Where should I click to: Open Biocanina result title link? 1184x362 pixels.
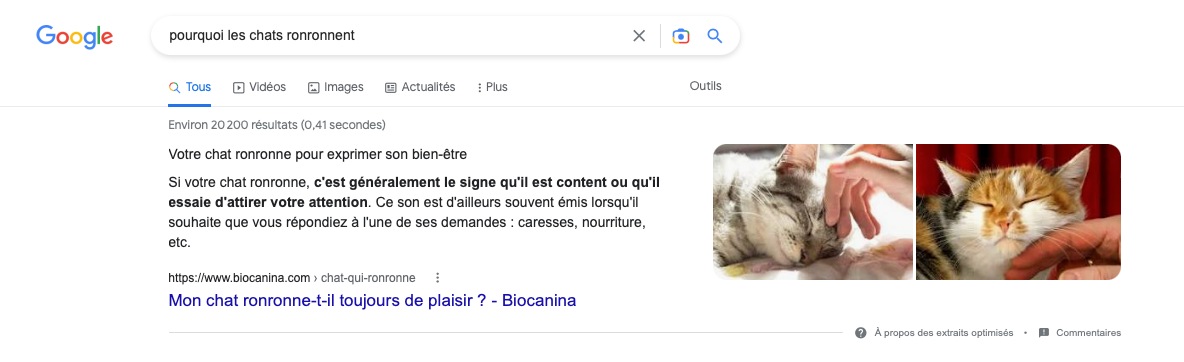coord(372,301)
